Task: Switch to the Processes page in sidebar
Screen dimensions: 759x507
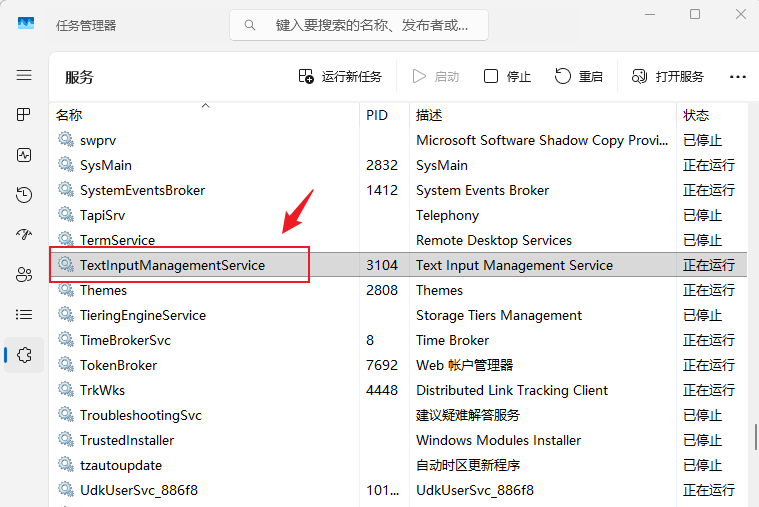Action: point(24,115)
